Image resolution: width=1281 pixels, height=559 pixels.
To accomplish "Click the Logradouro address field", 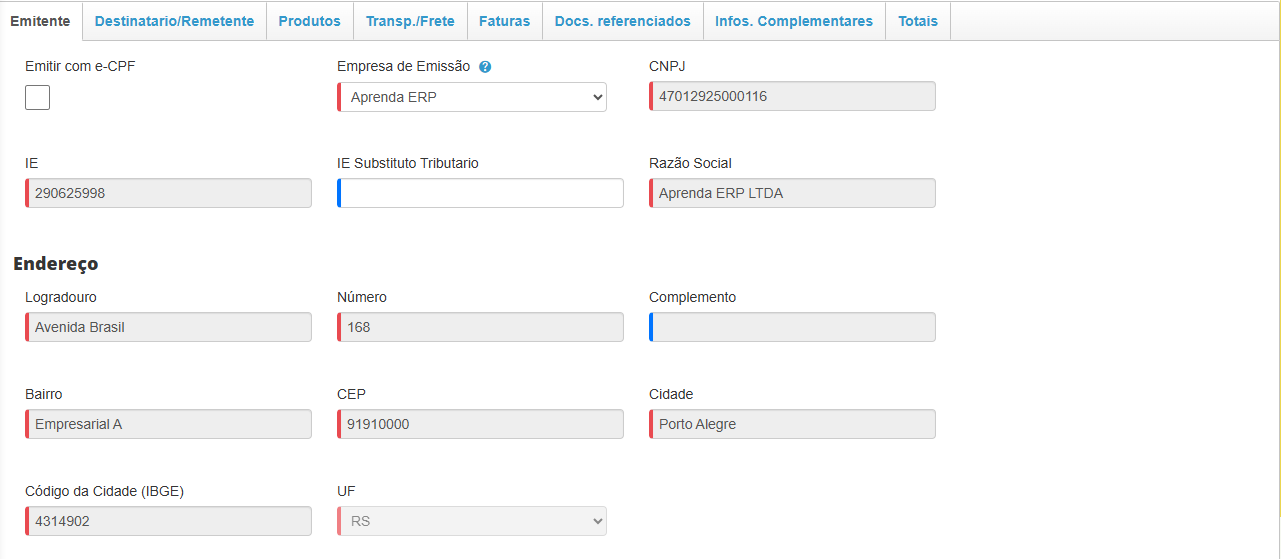I will pyautogui.click(x=169, y=327).
